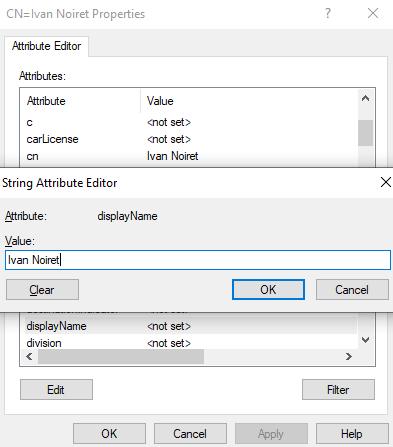The width and height of the screenshot is (393, 447).
Task: Click OK in String Attribute Editor
Action: click(x=268, y=289)
